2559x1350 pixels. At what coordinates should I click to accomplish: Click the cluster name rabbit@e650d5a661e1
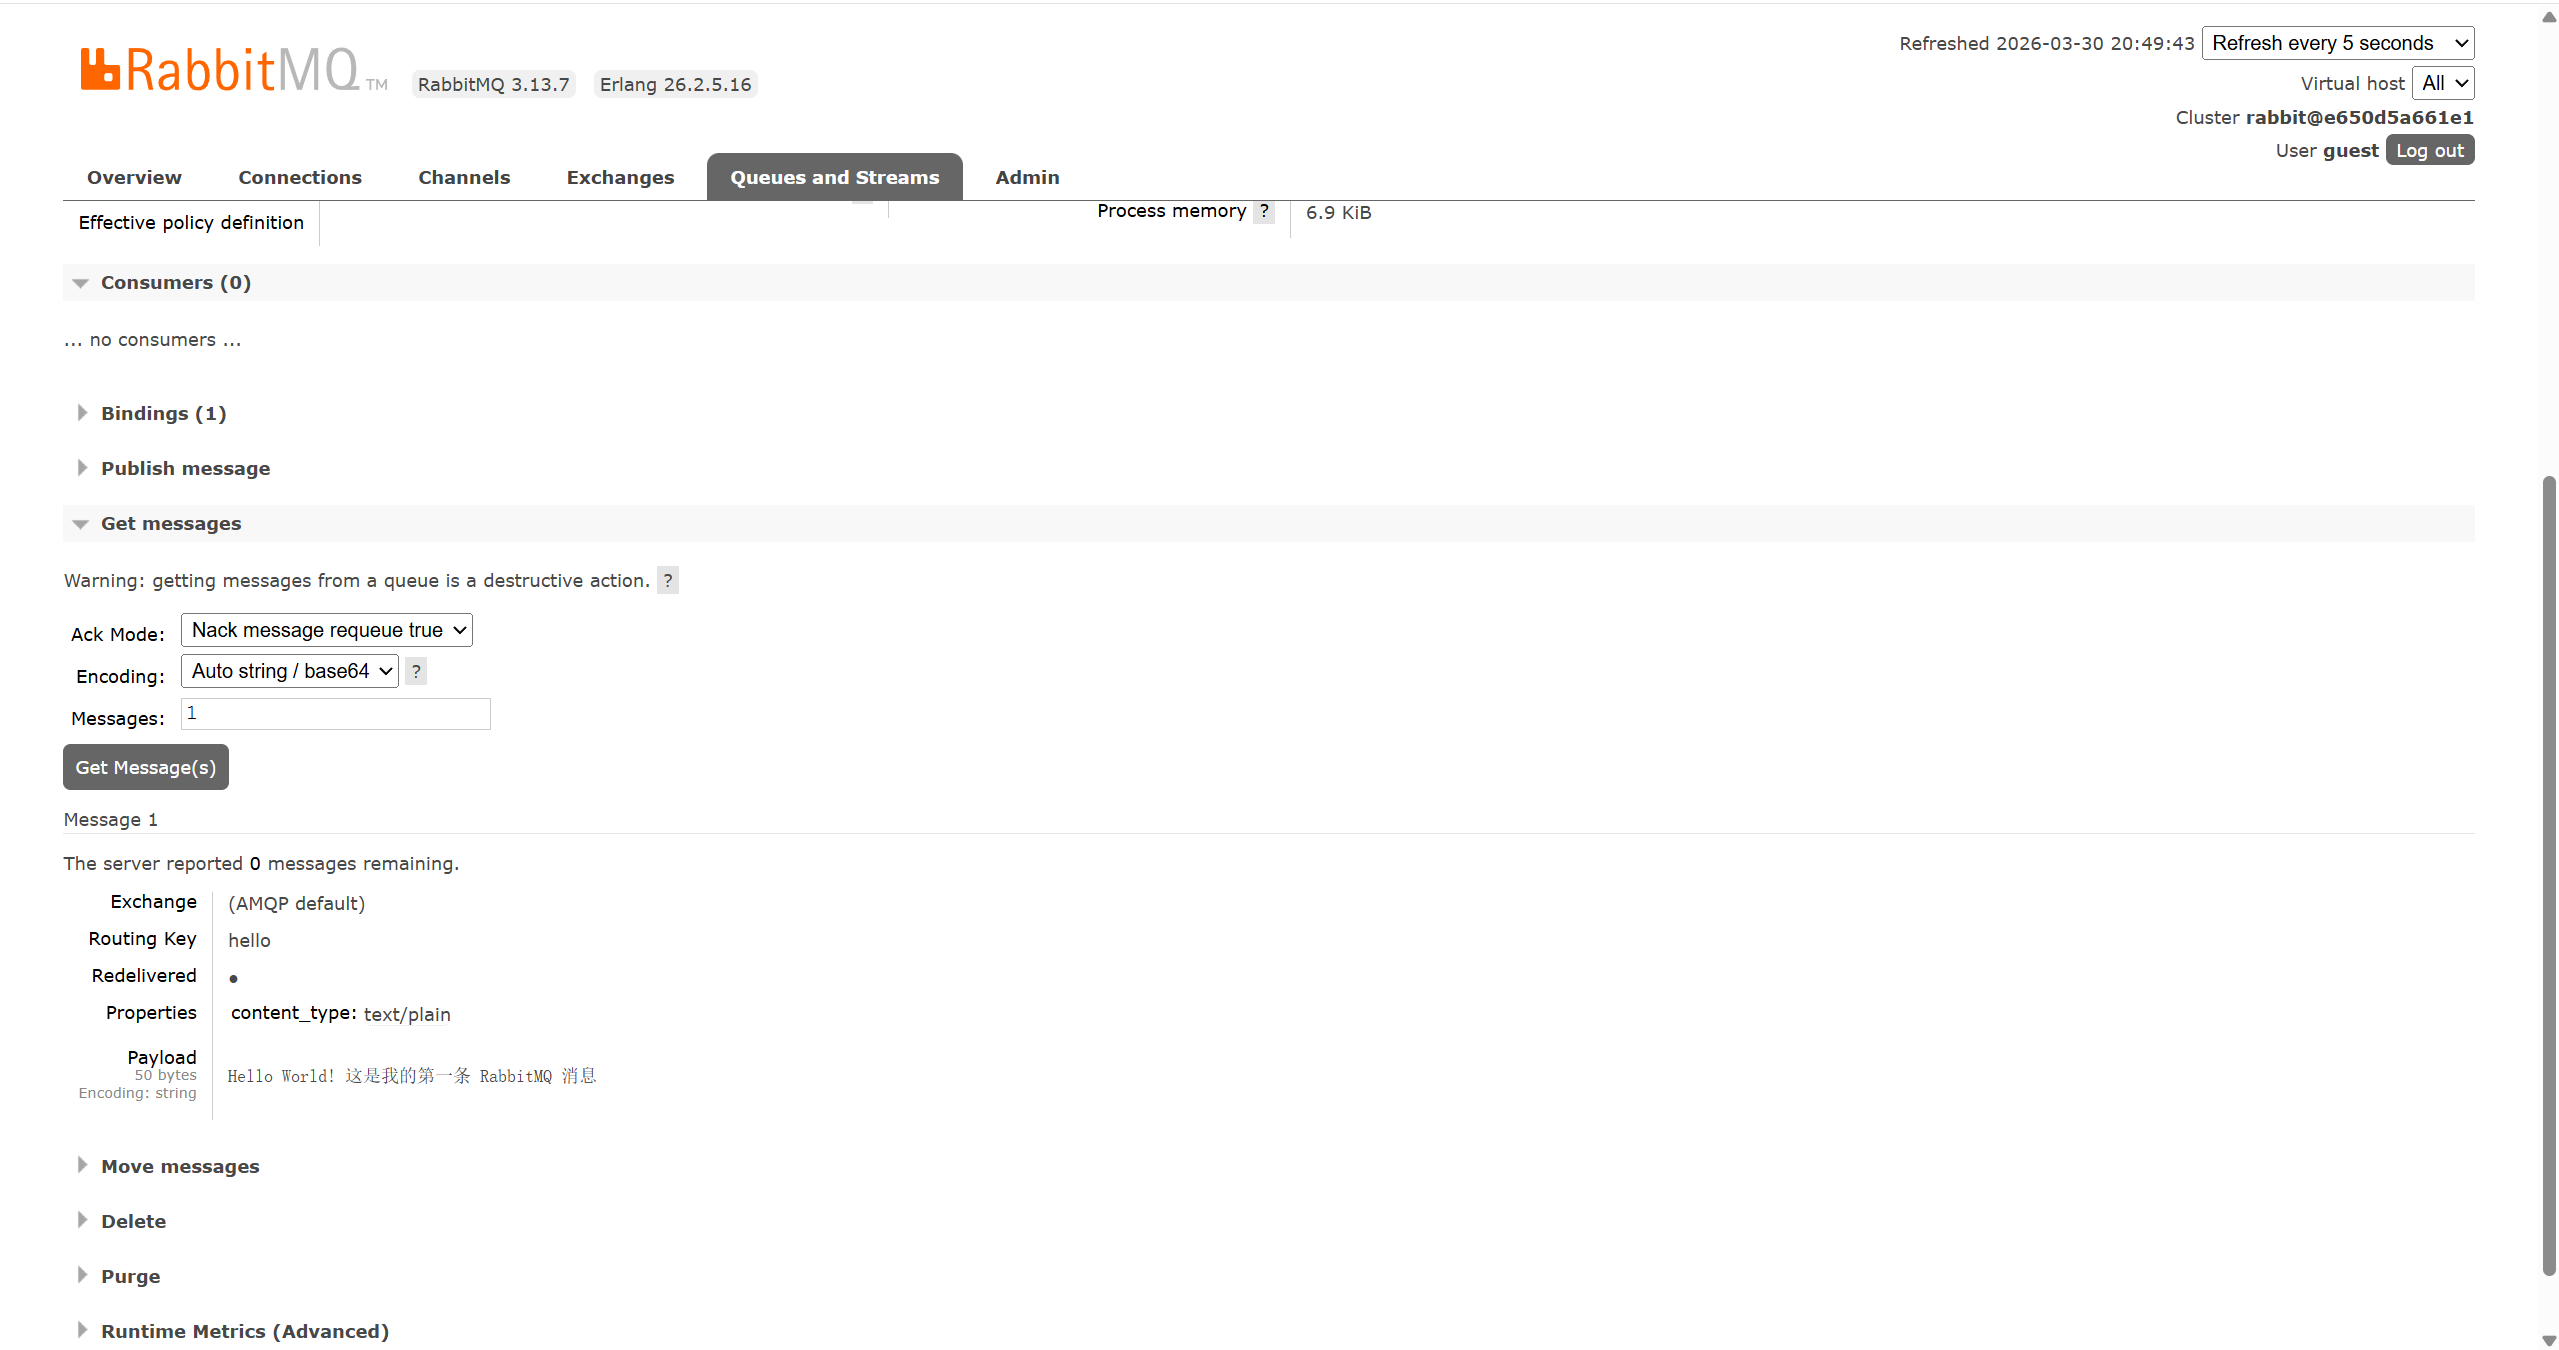pyautogui.click(x=2360, y=117)
